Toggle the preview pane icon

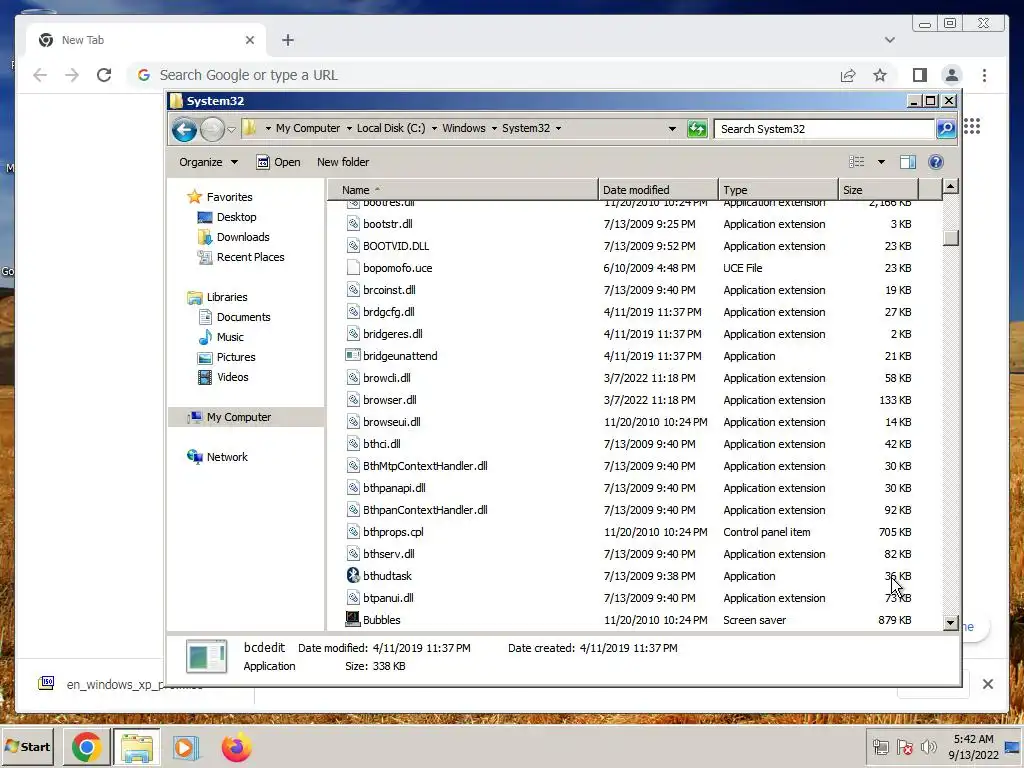tap(908, 162)
